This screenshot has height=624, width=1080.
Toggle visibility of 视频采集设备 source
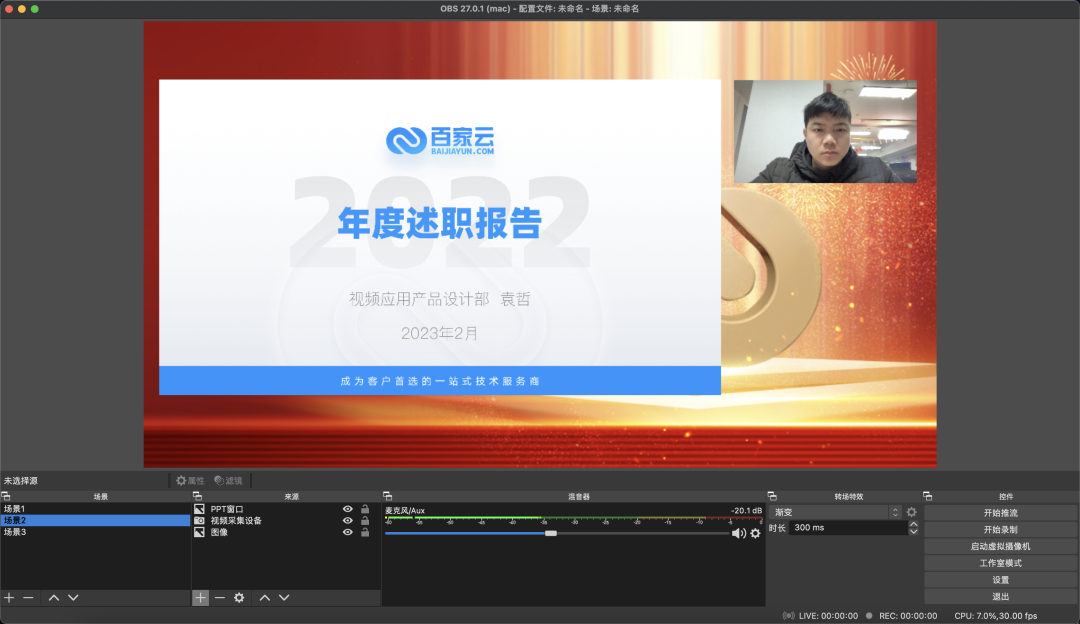pyautogui.click(x=348, y=521)
